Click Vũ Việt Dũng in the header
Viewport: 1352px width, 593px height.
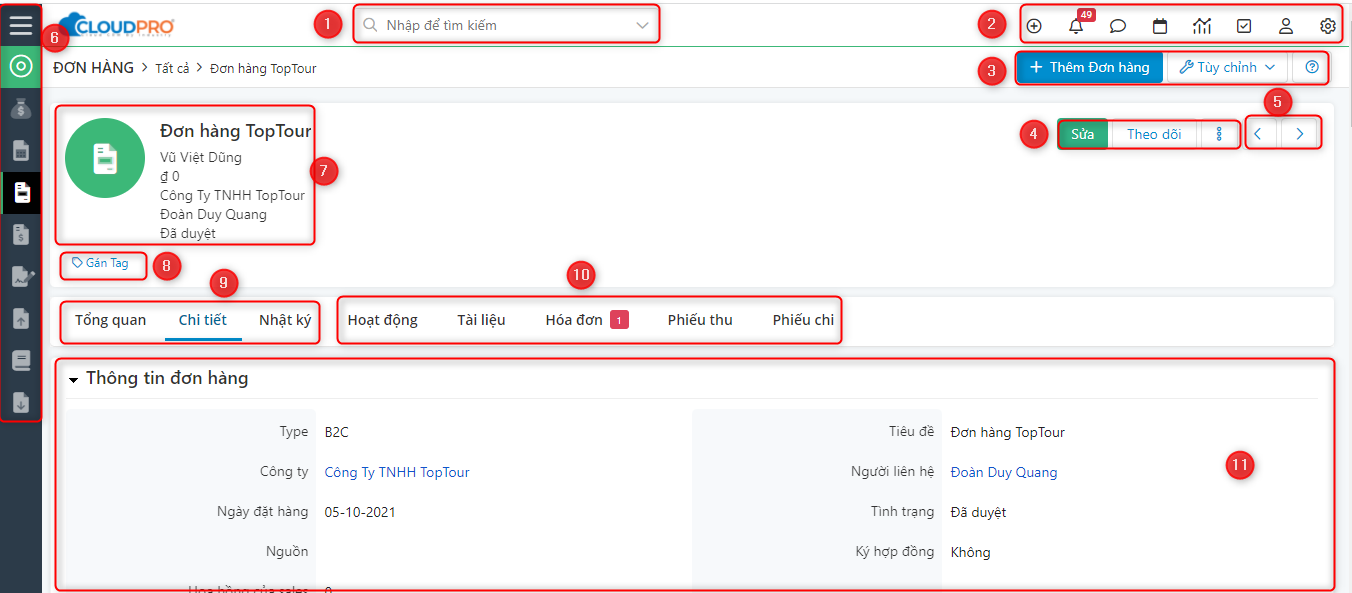pyautogui.click(x=201, y=157)
